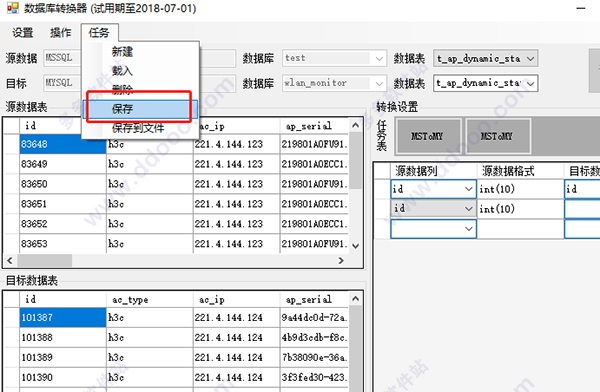Select source row with id 83652

(63, 224)
